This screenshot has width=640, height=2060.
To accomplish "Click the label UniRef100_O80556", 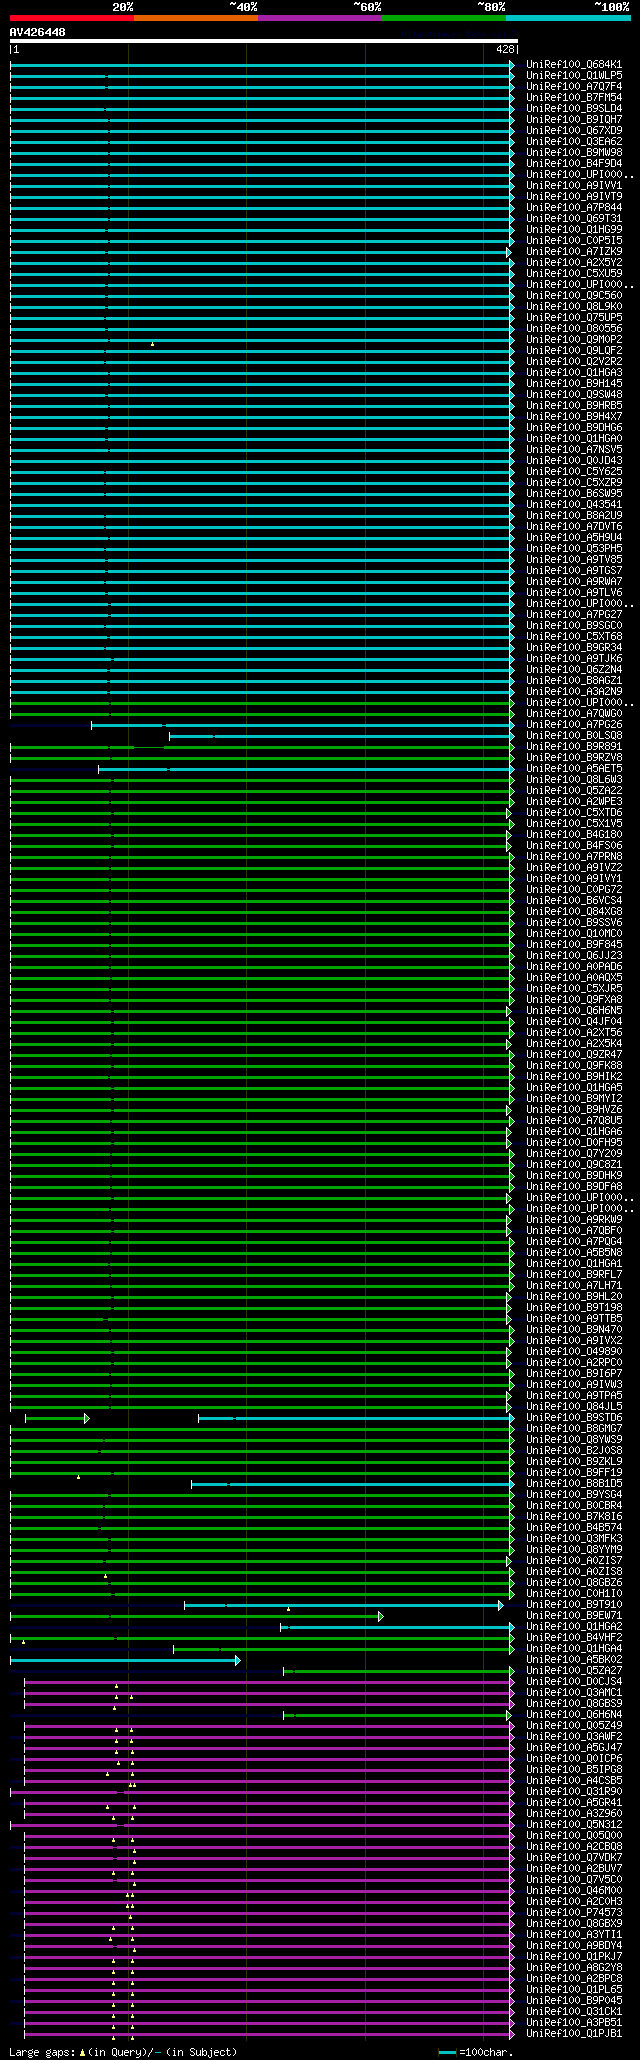I will (574, 328).
